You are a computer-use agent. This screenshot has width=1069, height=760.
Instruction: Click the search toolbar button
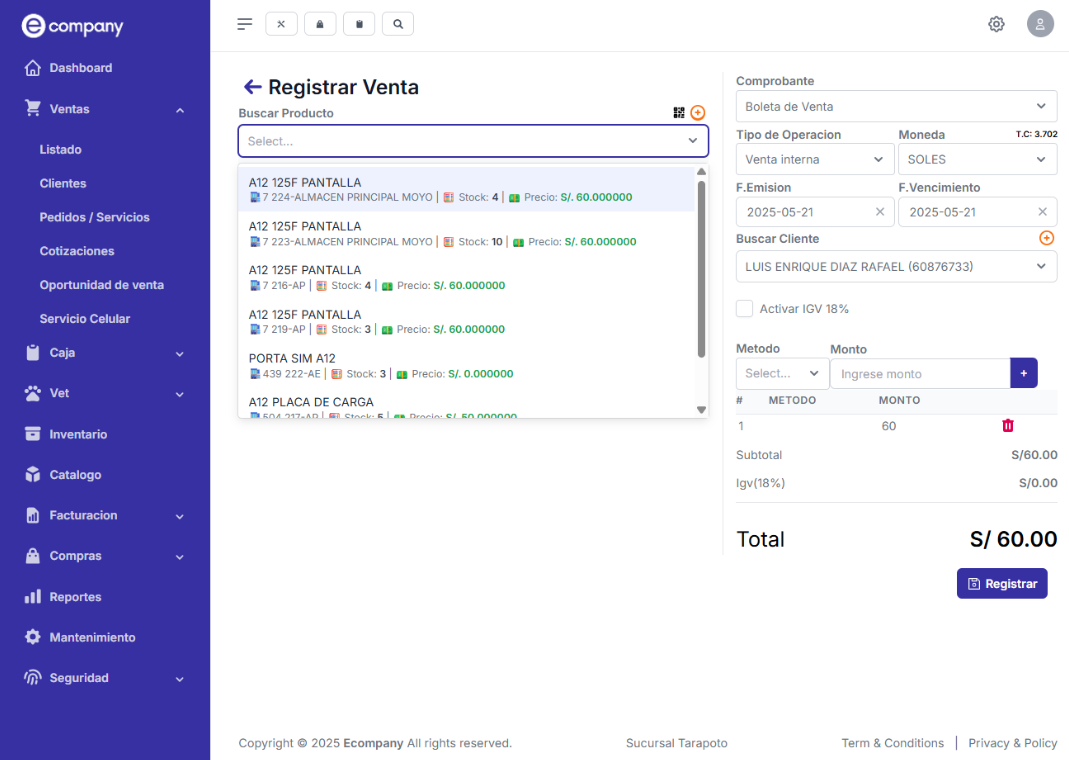pos(398,24)
